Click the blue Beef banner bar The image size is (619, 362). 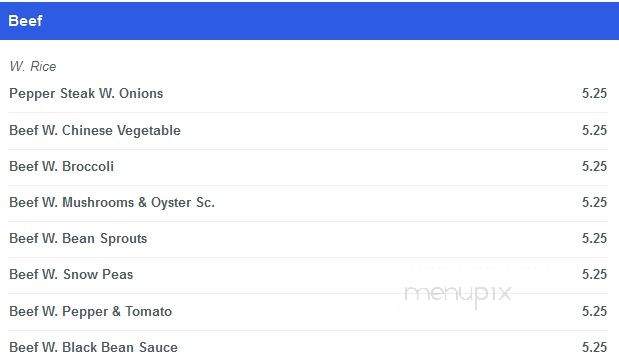coord(310,21)
